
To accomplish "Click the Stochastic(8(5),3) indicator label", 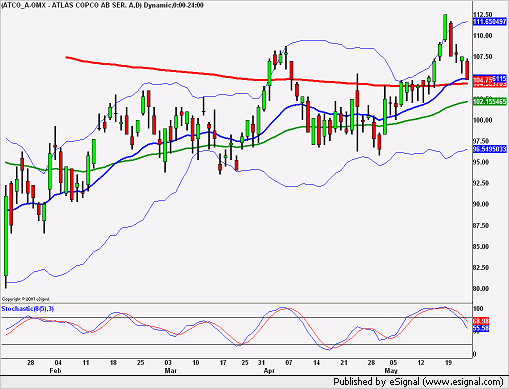I will click(x=28, y=309).
